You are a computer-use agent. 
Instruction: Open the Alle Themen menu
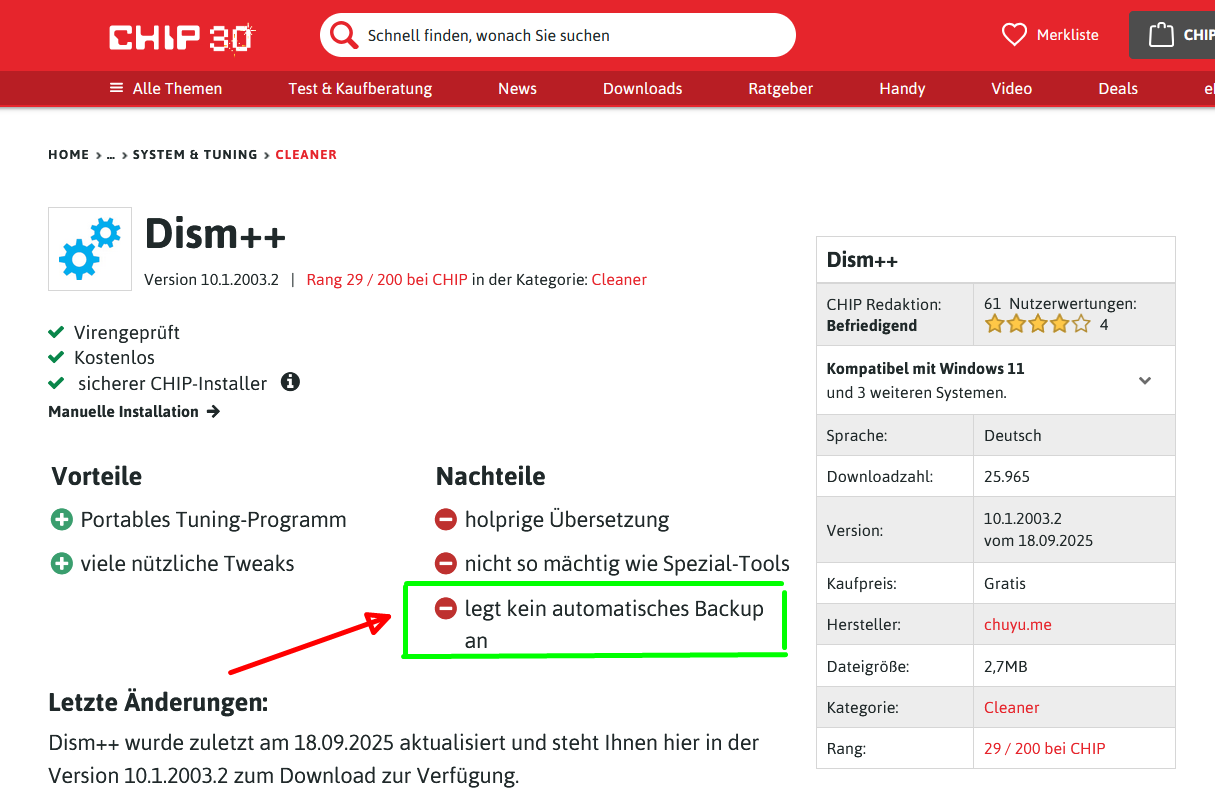click(x=166, y=88)
